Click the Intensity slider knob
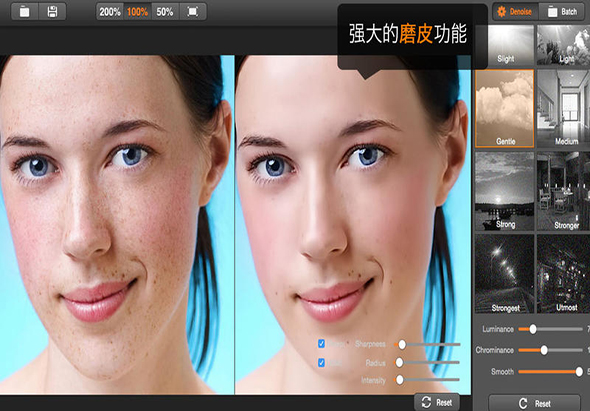Viewport: 590px width, 411px height. (400, 380)
